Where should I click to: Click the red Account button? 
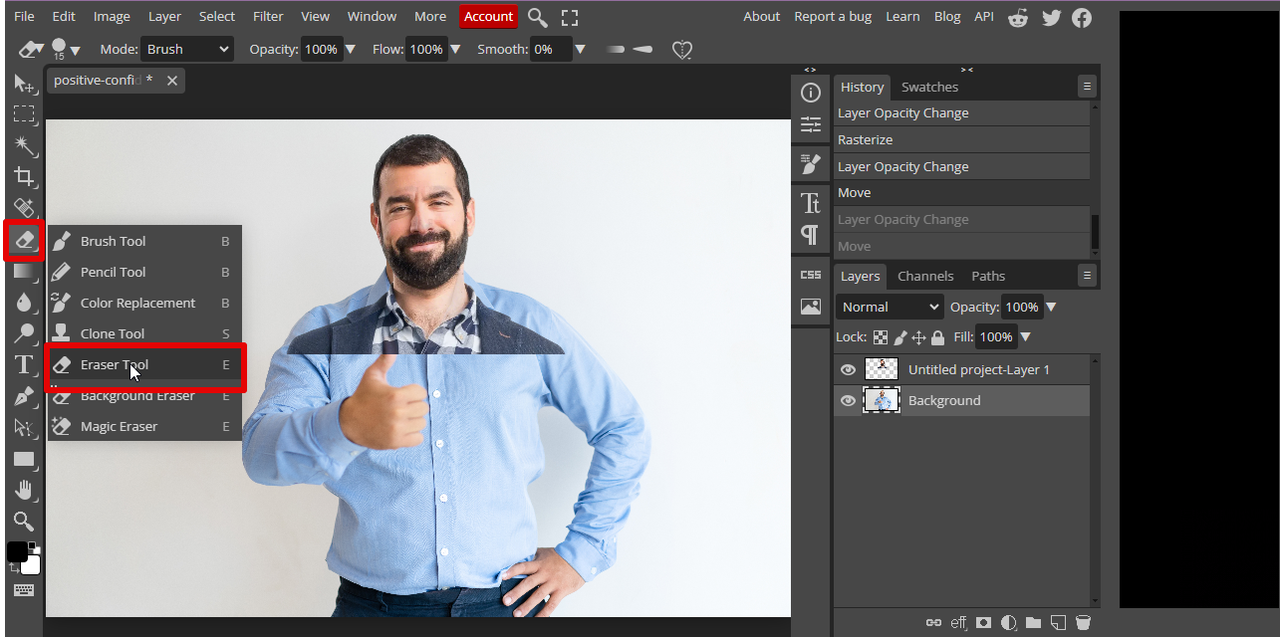(x=489, y=17)
